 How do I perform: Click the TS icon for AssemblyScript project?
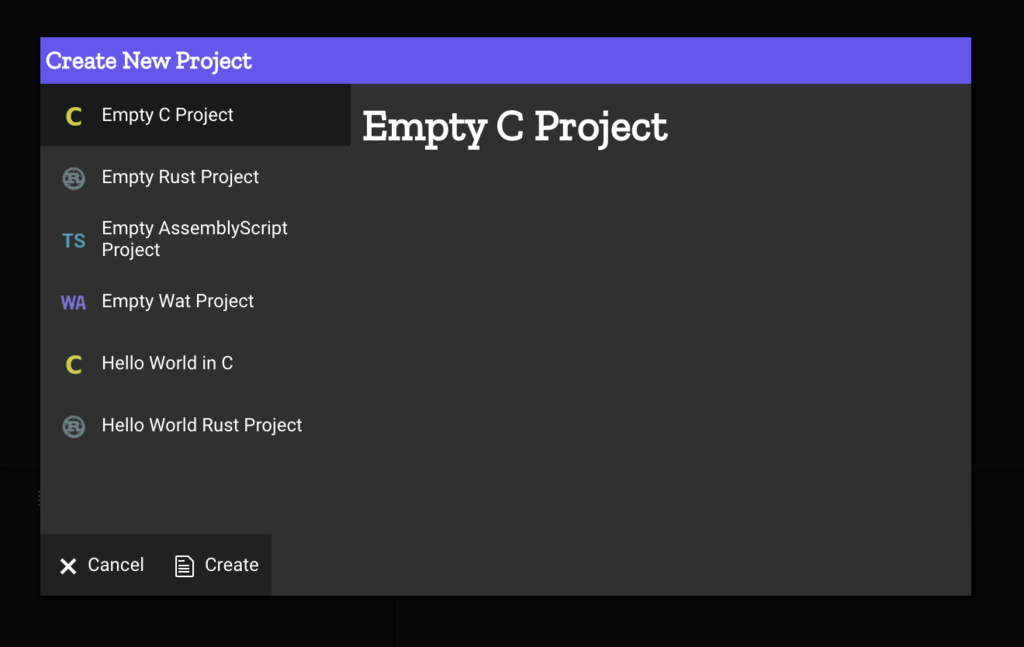74,240
